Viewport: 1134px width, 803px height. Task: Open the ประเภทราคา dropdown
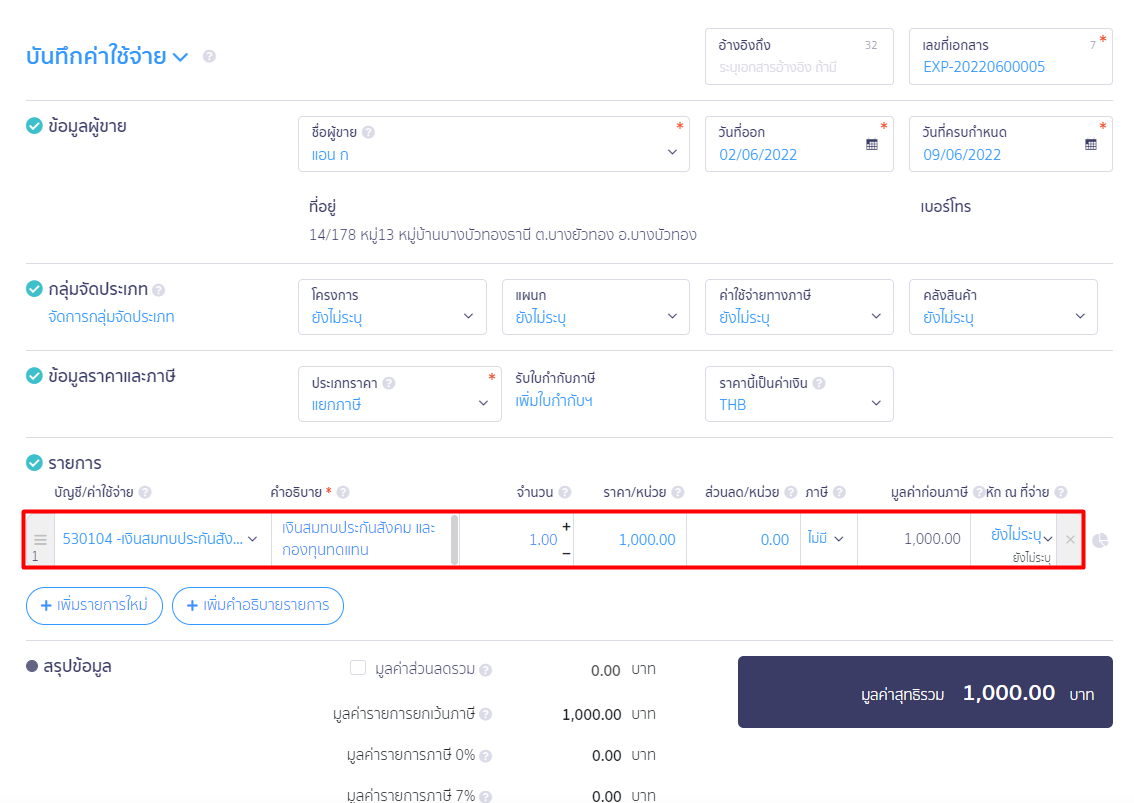point(400,394)
